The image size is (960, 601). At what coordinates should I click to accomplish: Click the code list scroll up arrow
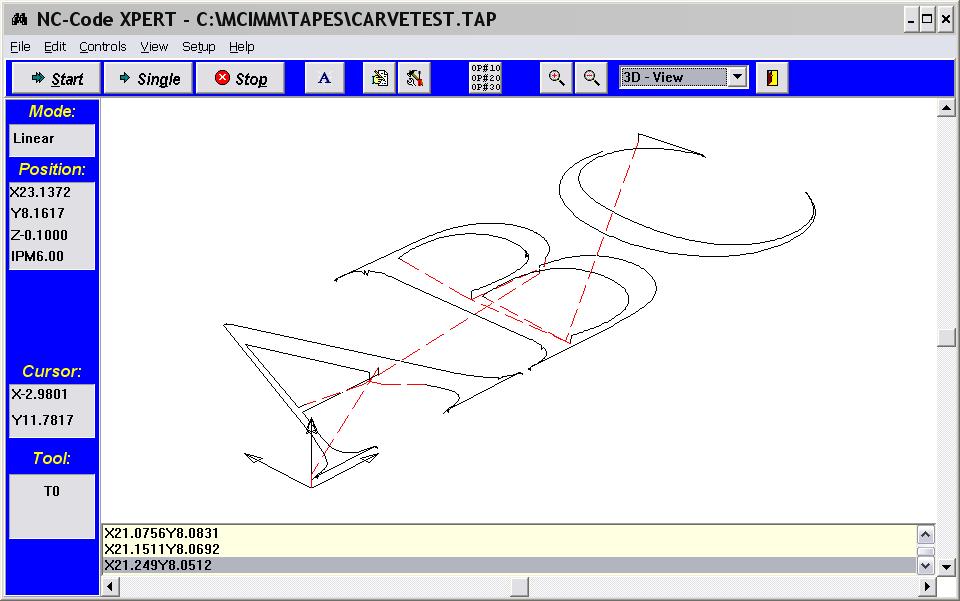(925, 535)
